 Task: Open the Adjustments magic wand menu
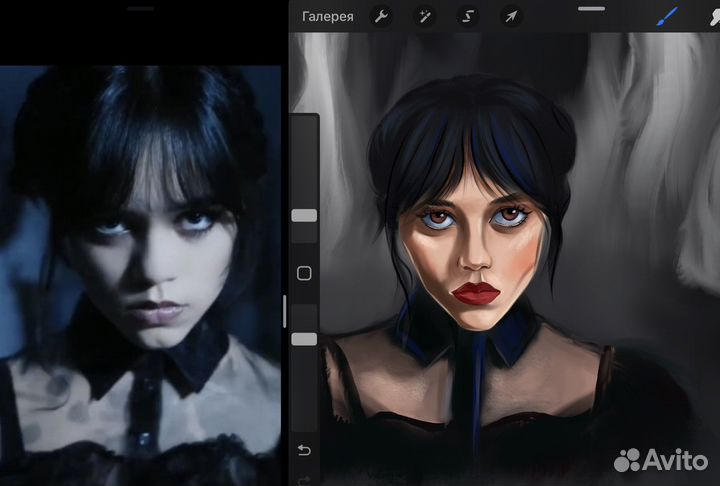424,16
